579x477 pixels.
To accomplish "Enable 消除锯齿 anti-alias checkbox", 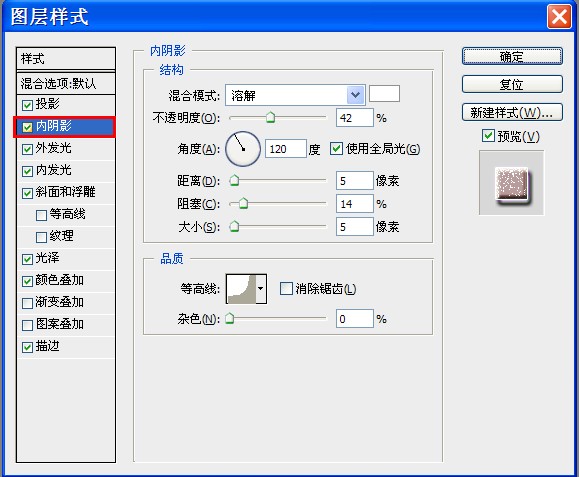I will 286,288.
